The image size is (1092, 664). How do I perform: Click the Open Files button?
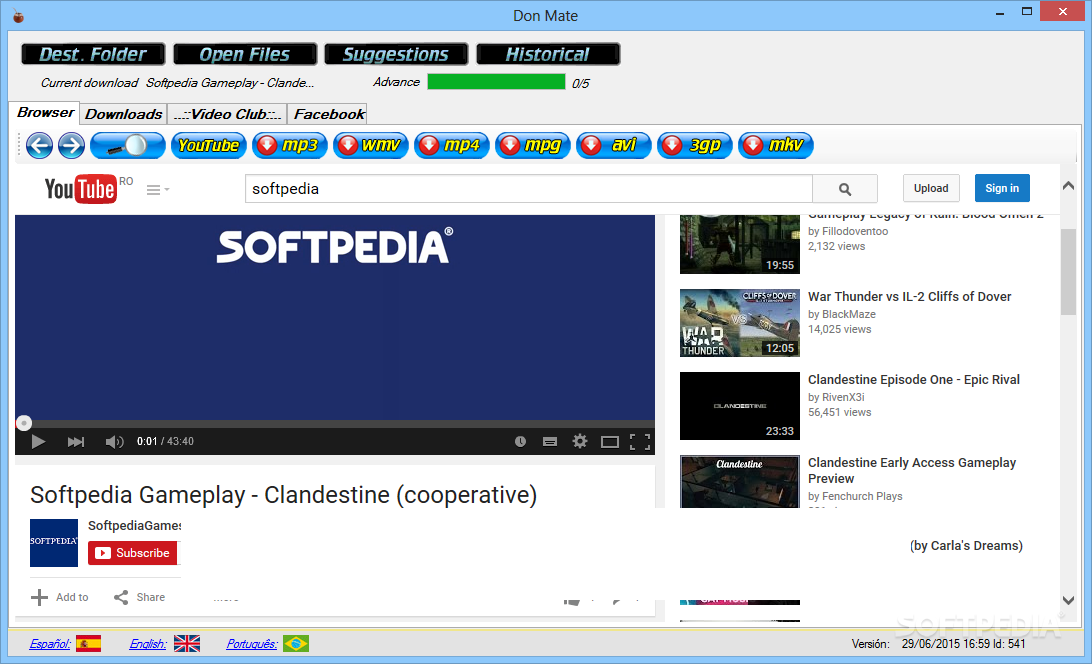(x=245, y=54)
